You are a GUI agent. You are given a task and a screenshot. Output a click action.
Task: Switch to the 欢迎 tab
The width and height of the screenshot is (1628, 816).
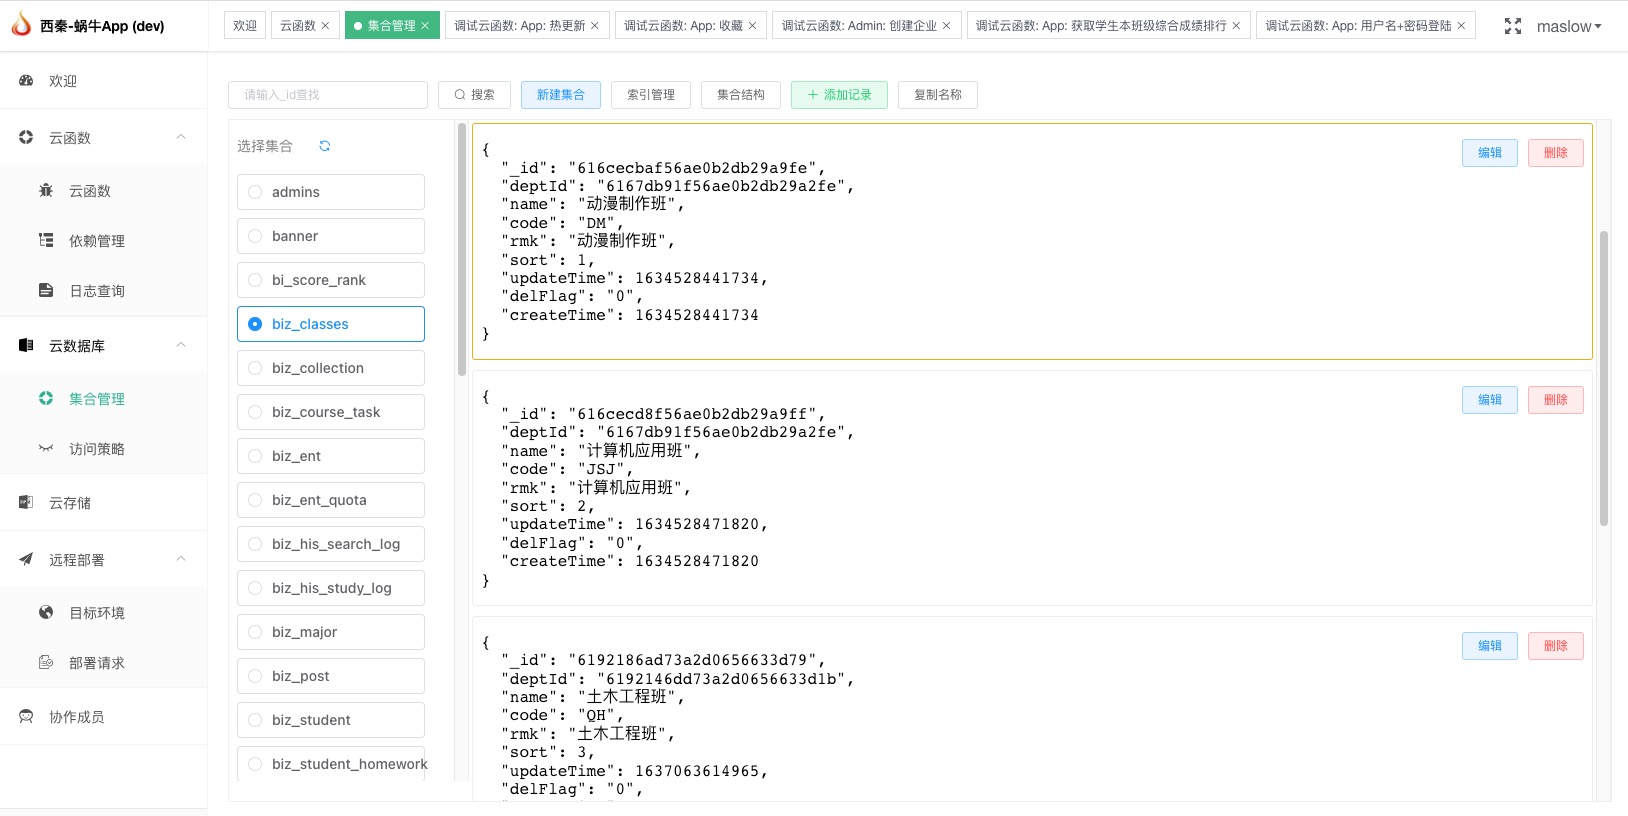245,26
